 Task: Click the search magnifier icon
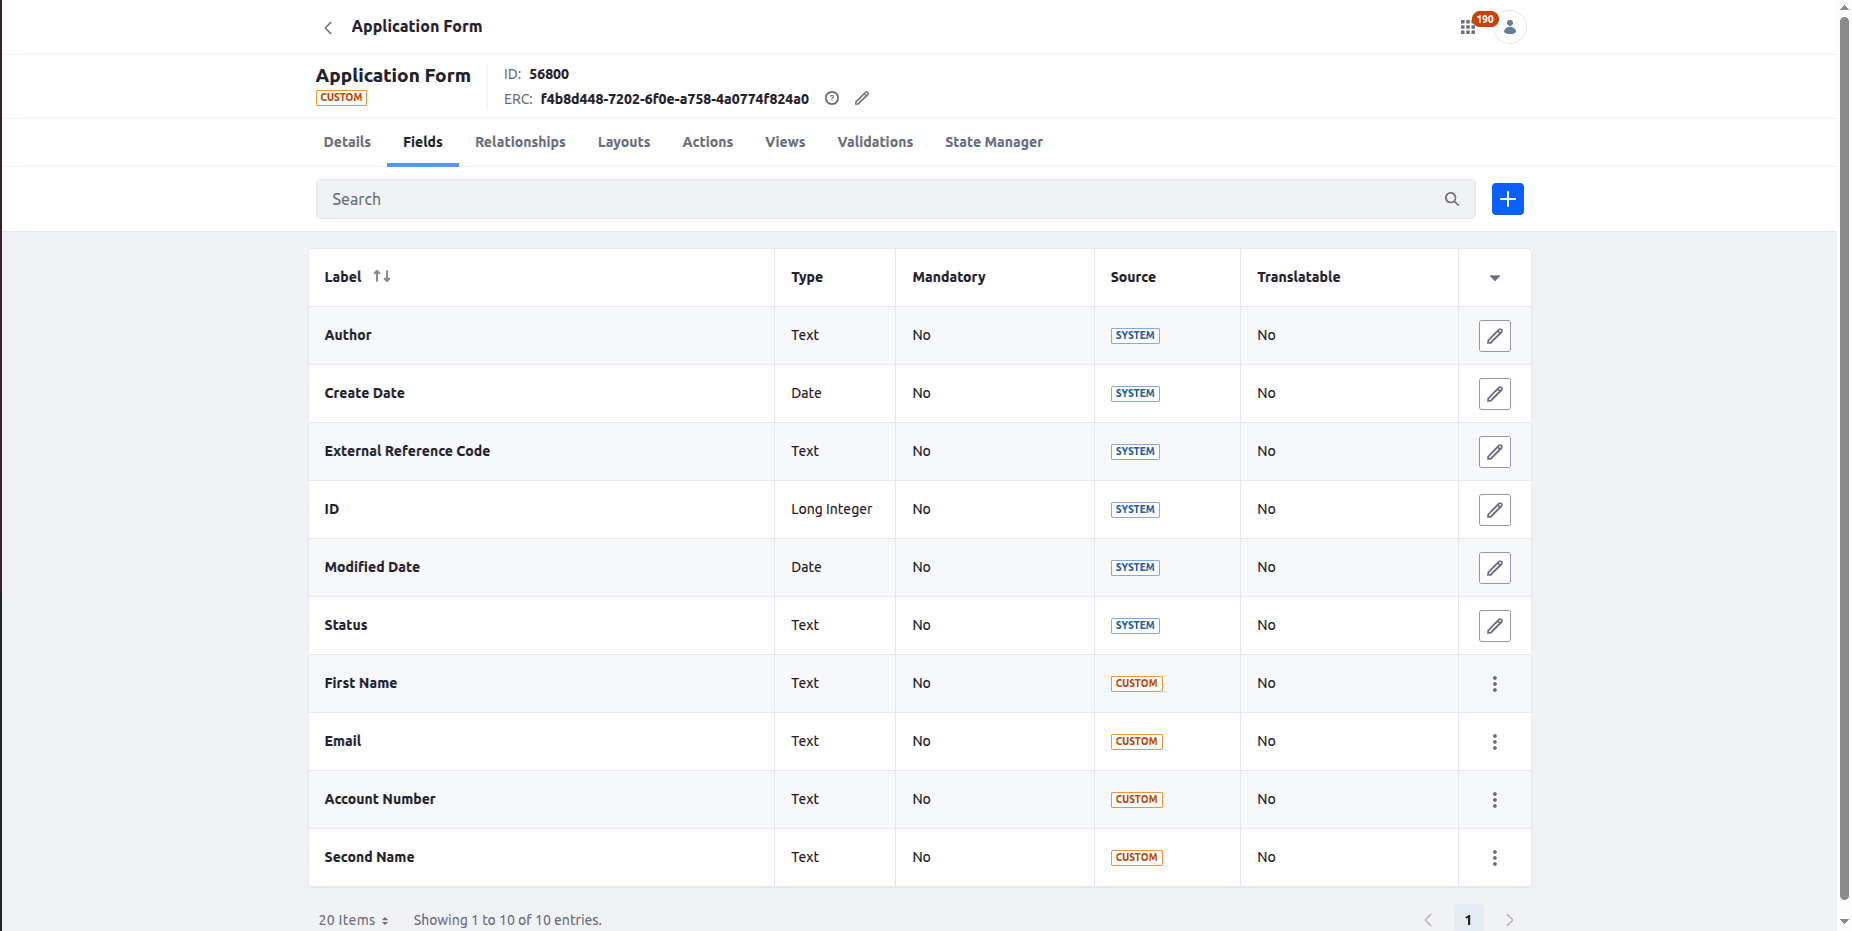point(1452,199)
